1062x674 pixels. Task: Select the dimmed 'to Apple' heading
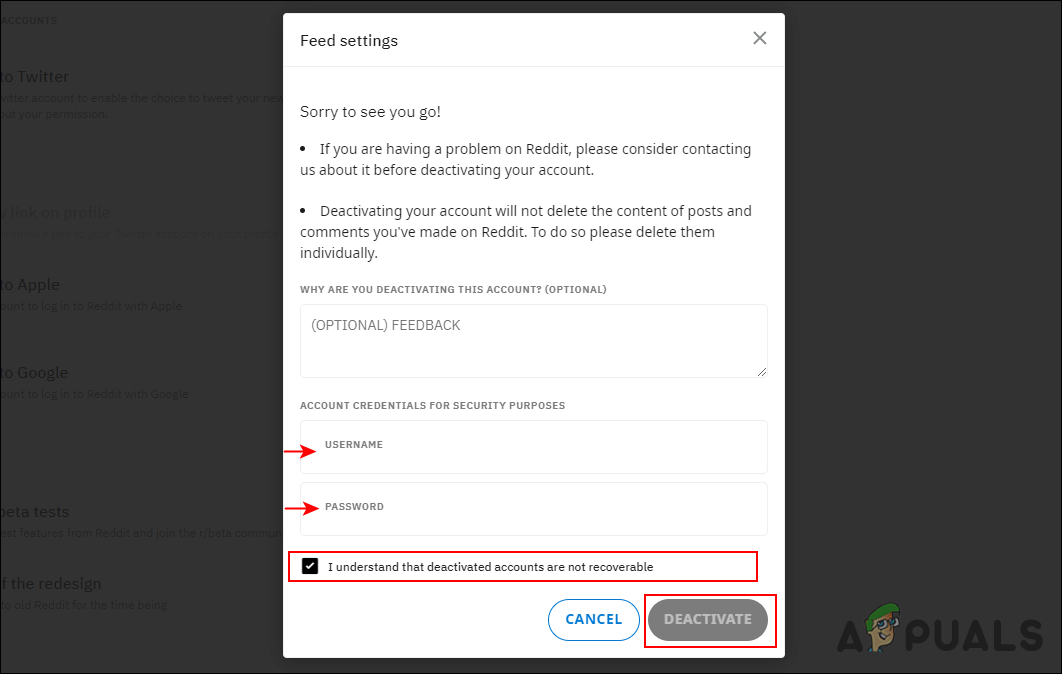pos(31,285)
